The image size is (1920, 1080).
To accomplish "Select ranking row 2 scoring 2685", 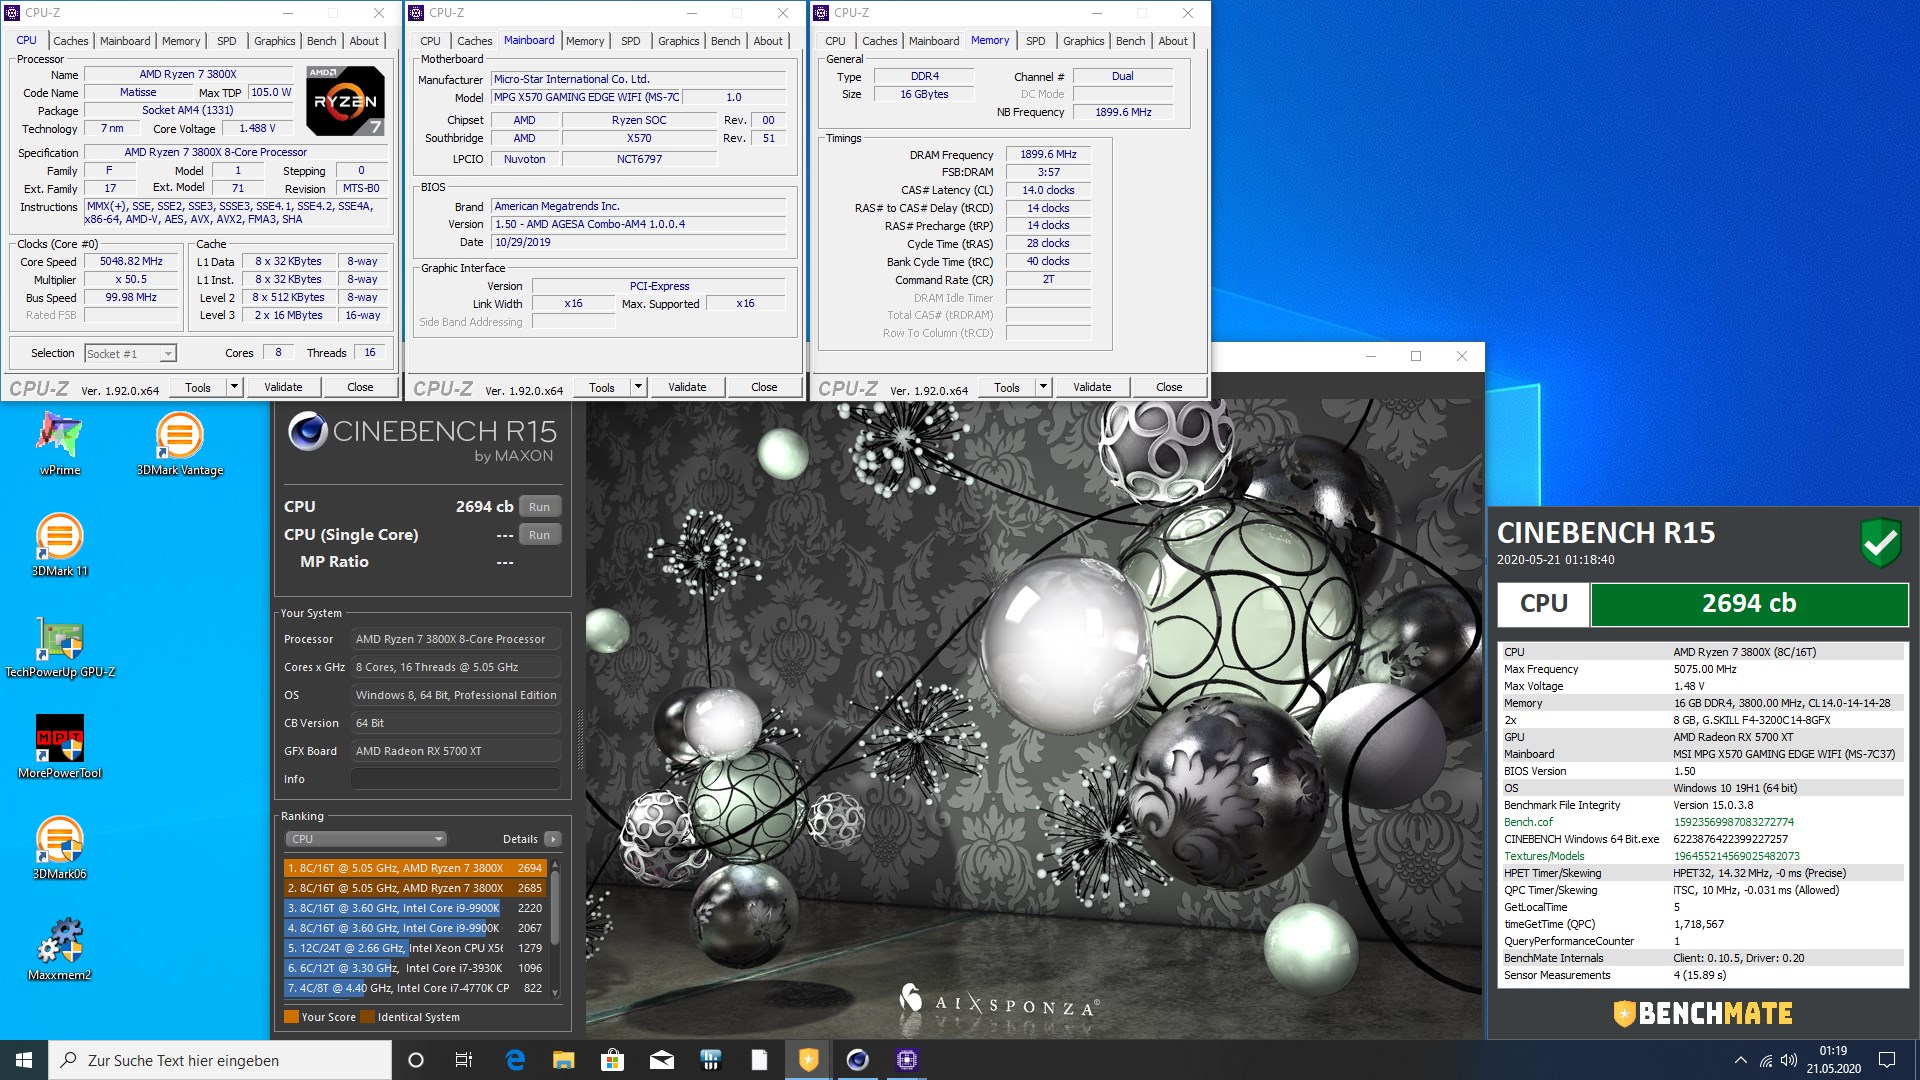I will coord(415,888).
